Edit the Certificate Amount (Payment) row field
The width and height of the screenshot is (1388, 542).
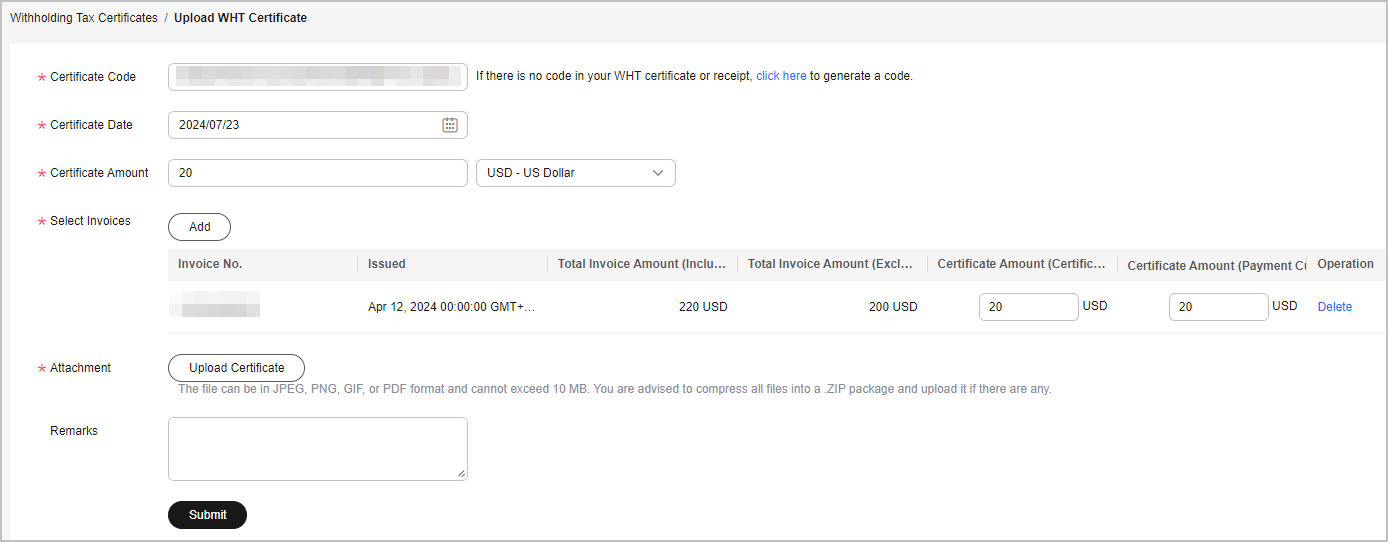coord(1218,307)
